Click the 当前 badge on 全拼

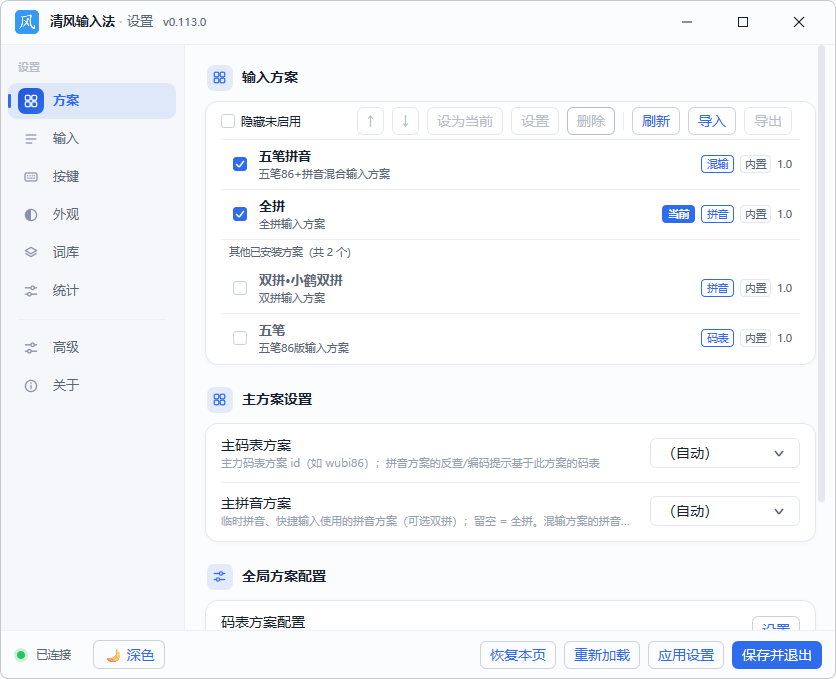[678, 214]
